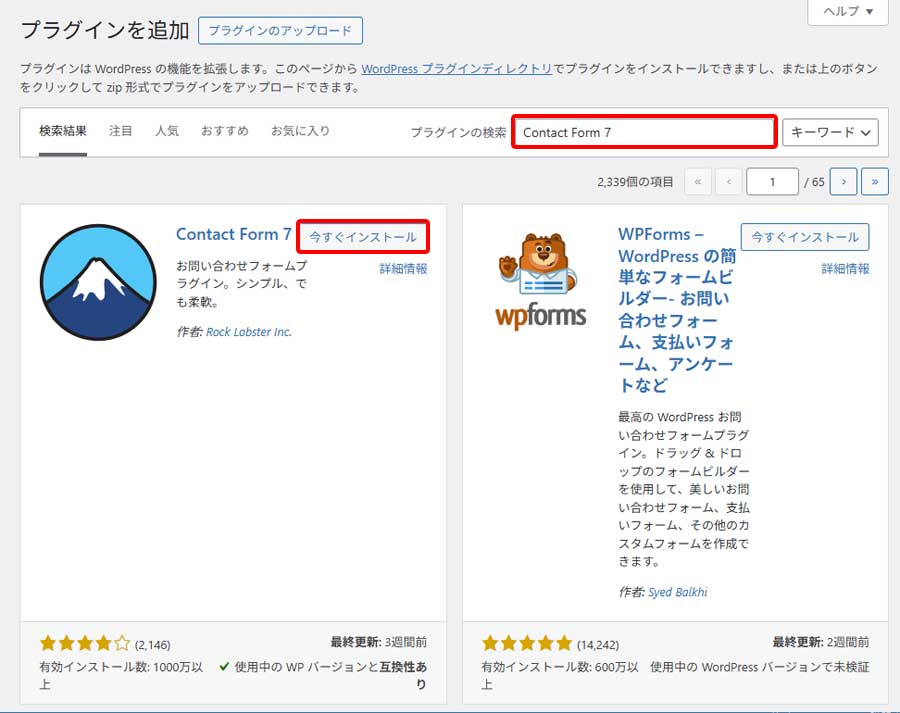Click the previous page arrow icon
The height and width of the screenshot is (713, 900).
click(726, 181)
